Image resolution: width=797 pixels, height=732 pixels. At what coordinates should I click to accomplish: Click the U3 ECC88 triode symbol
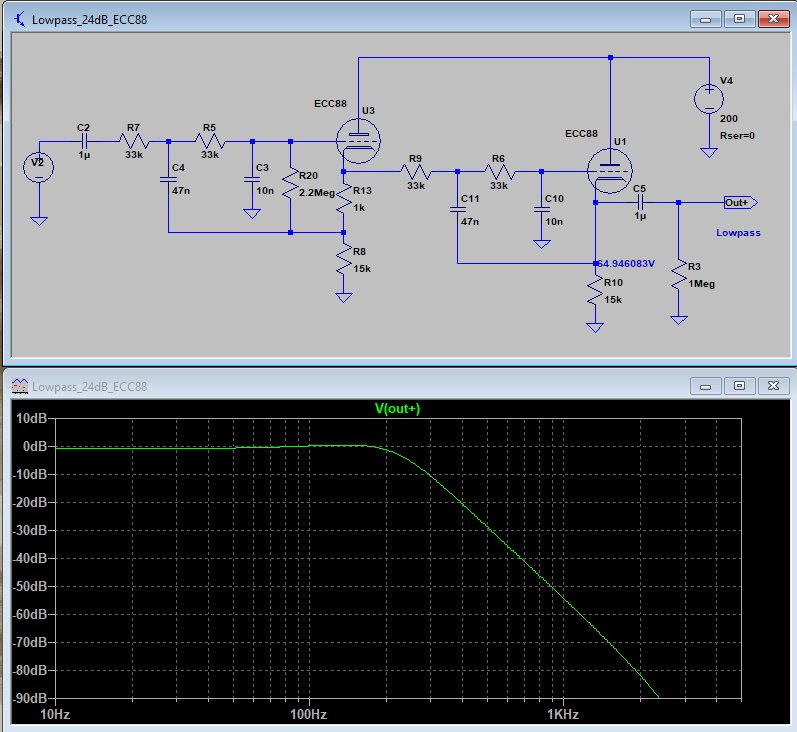click(358, 141)
